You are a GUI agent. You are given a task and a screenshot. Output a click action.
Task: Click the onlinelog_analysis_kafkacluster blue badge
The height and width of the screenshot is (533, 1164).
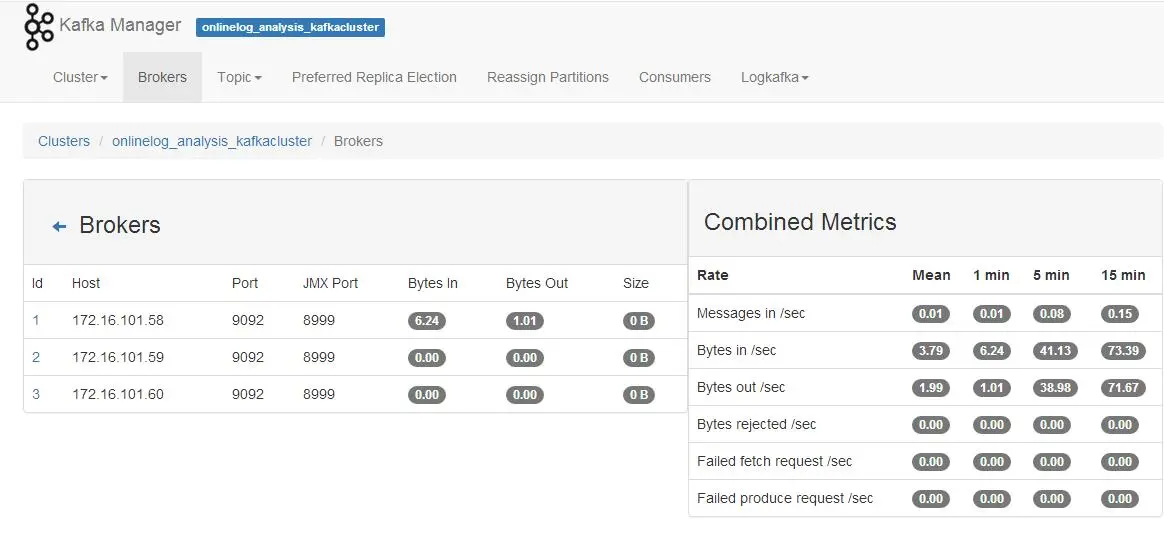(290, 27)
